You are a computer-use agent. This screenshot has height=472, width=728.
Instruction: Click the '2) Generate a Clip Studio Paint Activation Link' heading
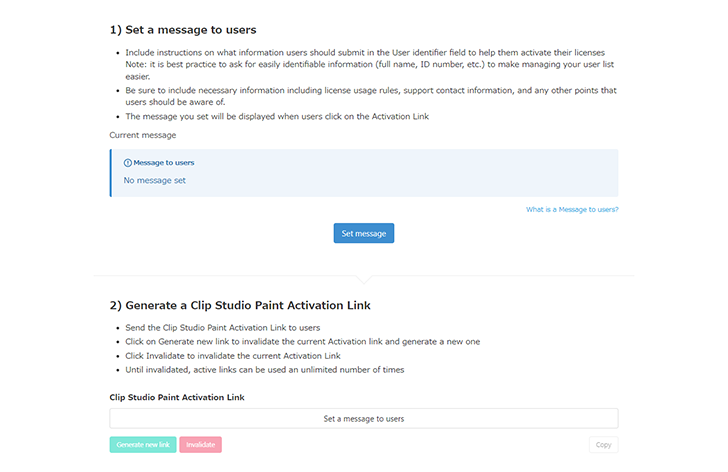tap(240, 305)
